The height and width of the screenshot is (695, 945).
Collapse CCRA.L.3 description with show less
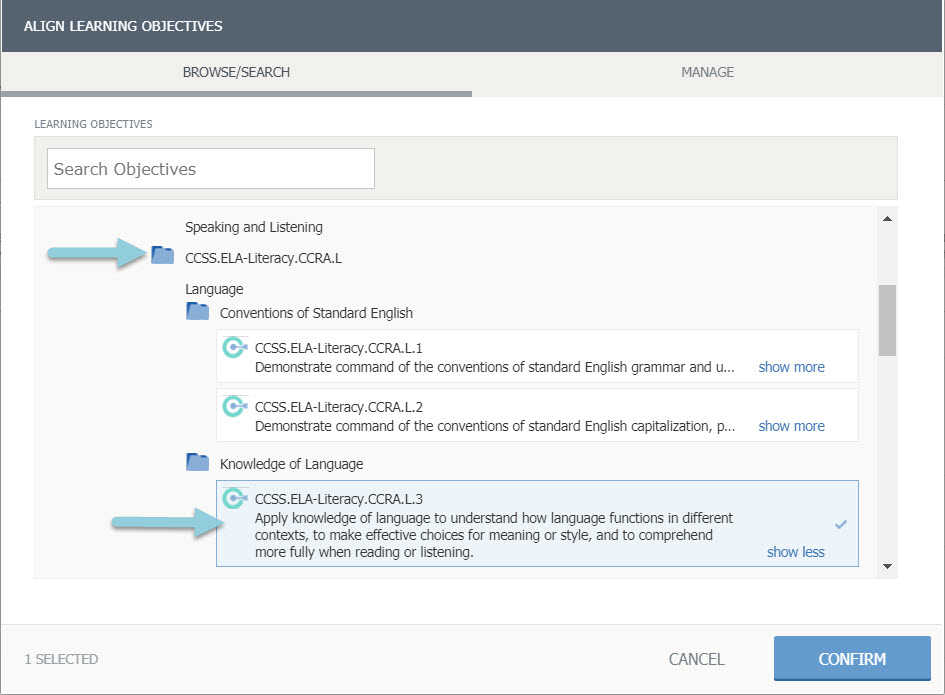(796, 552)
